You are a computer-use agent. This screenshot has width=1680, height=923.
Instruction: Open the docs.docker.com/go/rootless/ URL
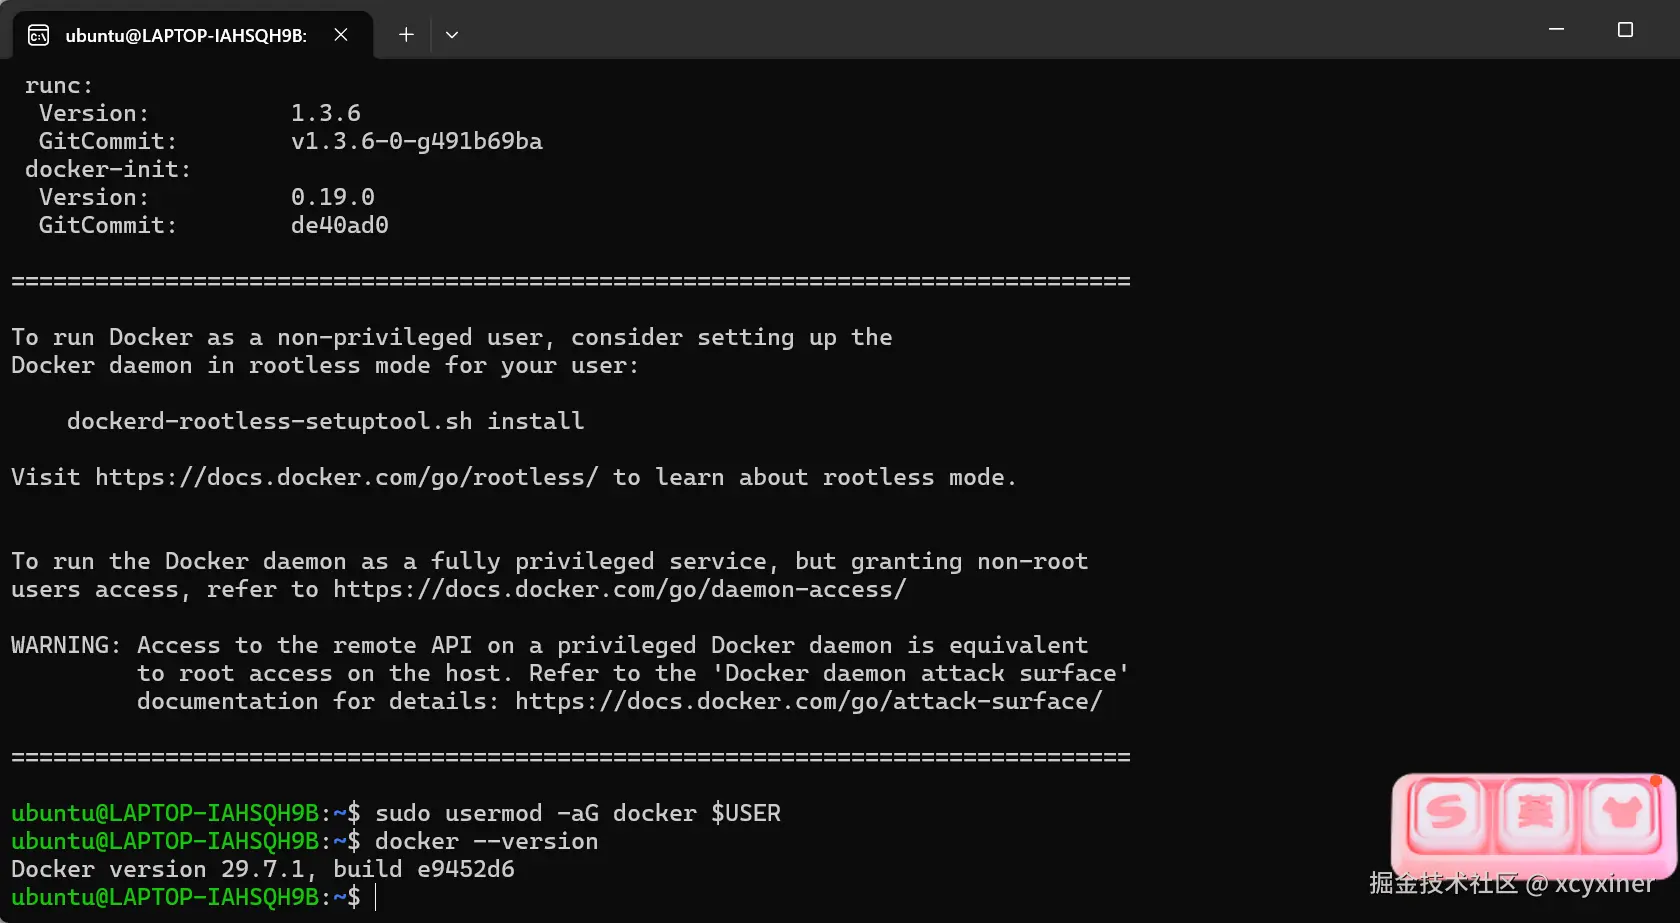347,477
